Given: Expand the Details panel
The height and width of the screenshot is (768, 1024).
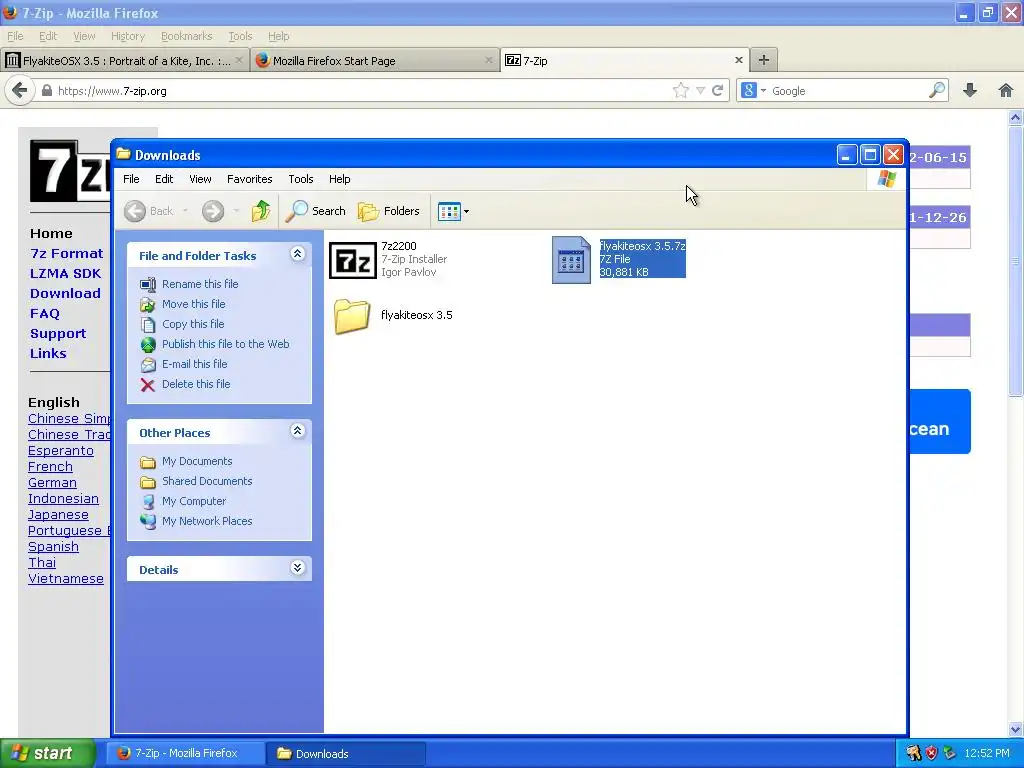Looking at the screenshot, I should [297, 568].
